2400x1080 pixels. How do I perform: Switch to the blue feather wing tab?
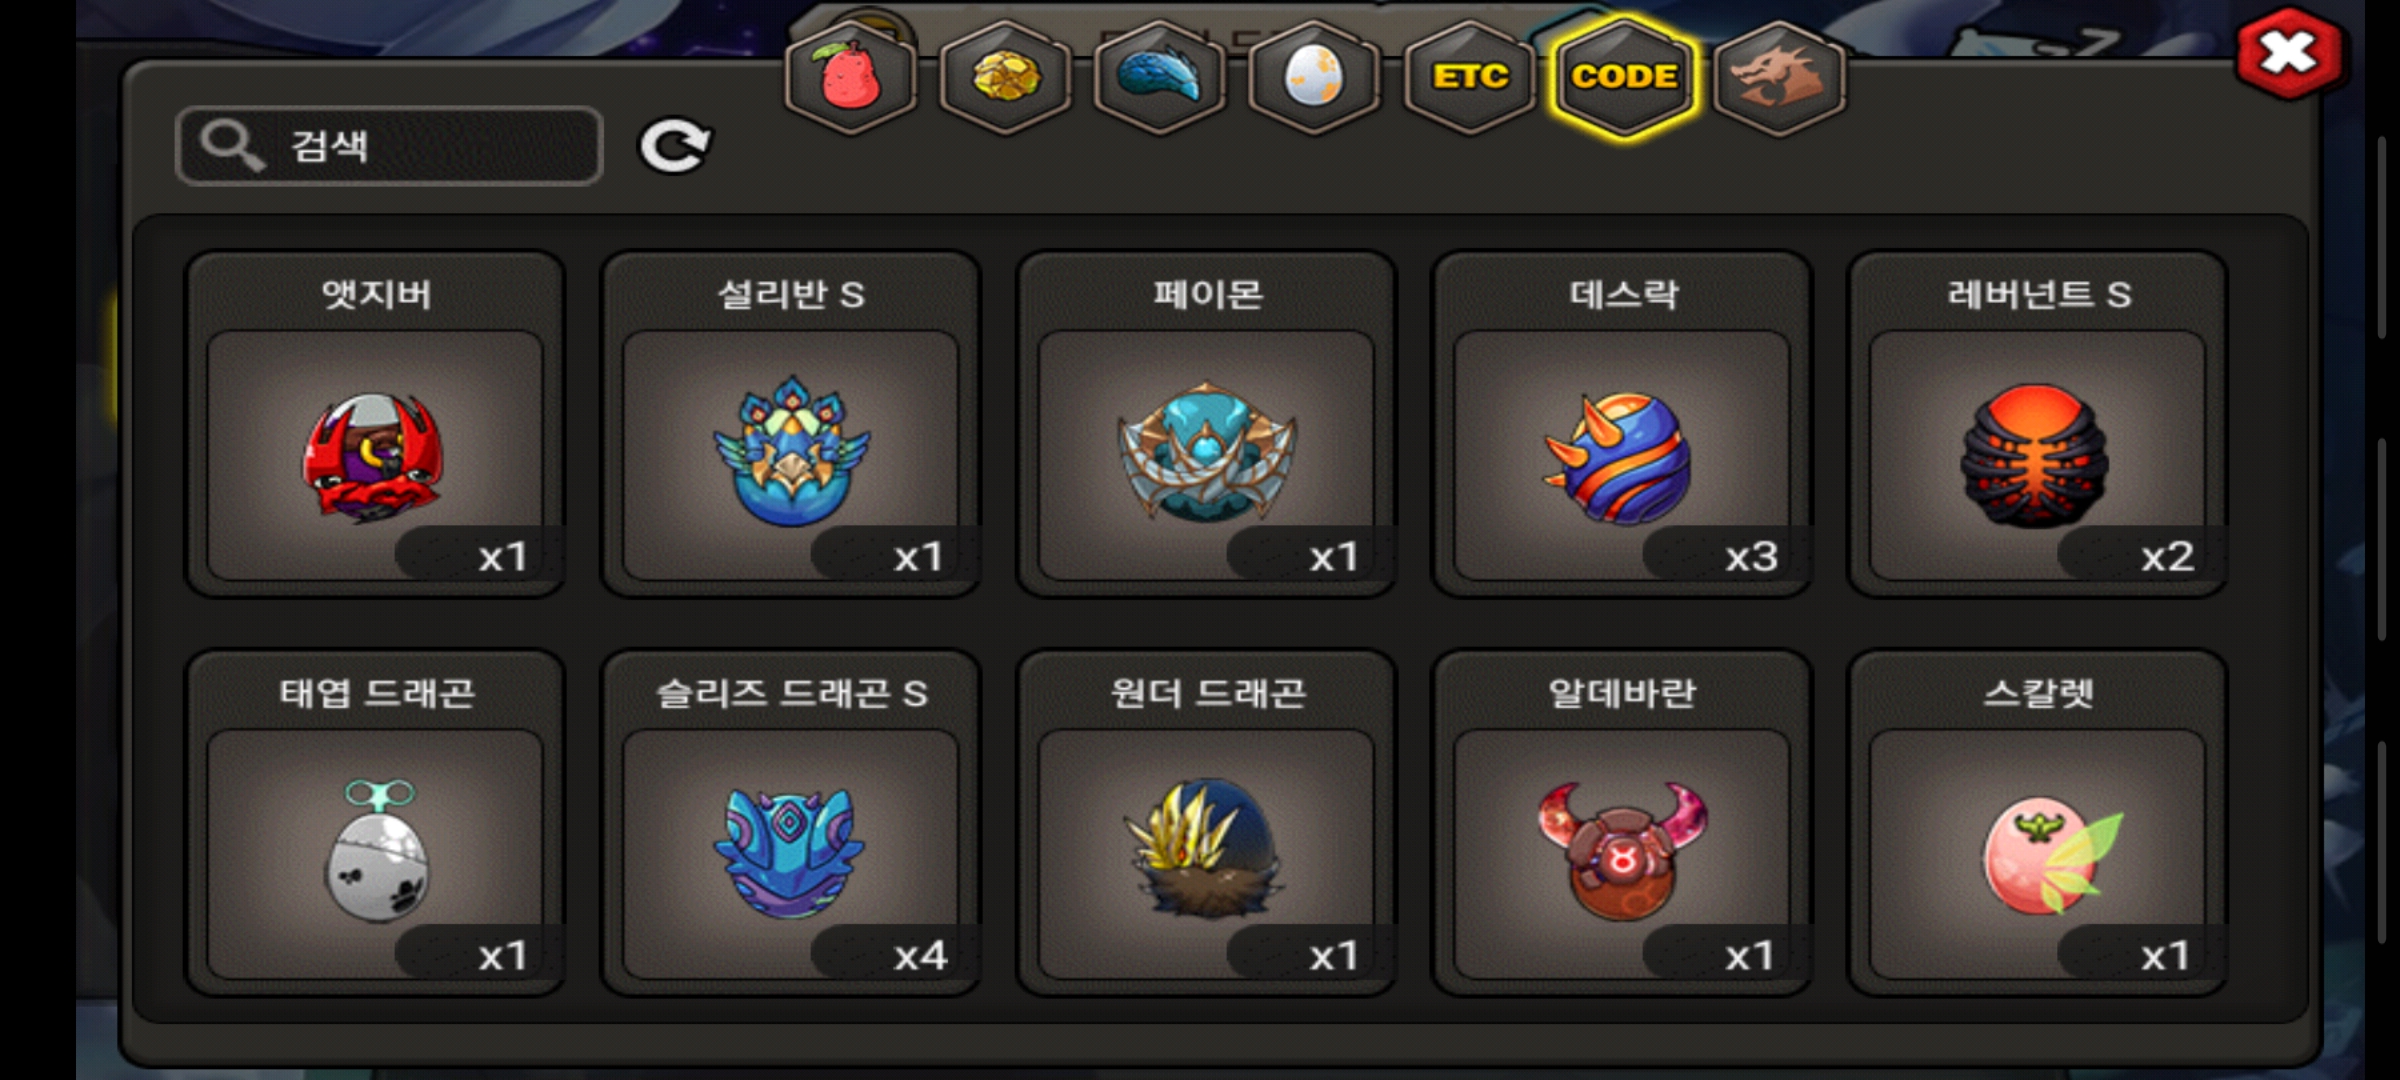[1160, 77]
